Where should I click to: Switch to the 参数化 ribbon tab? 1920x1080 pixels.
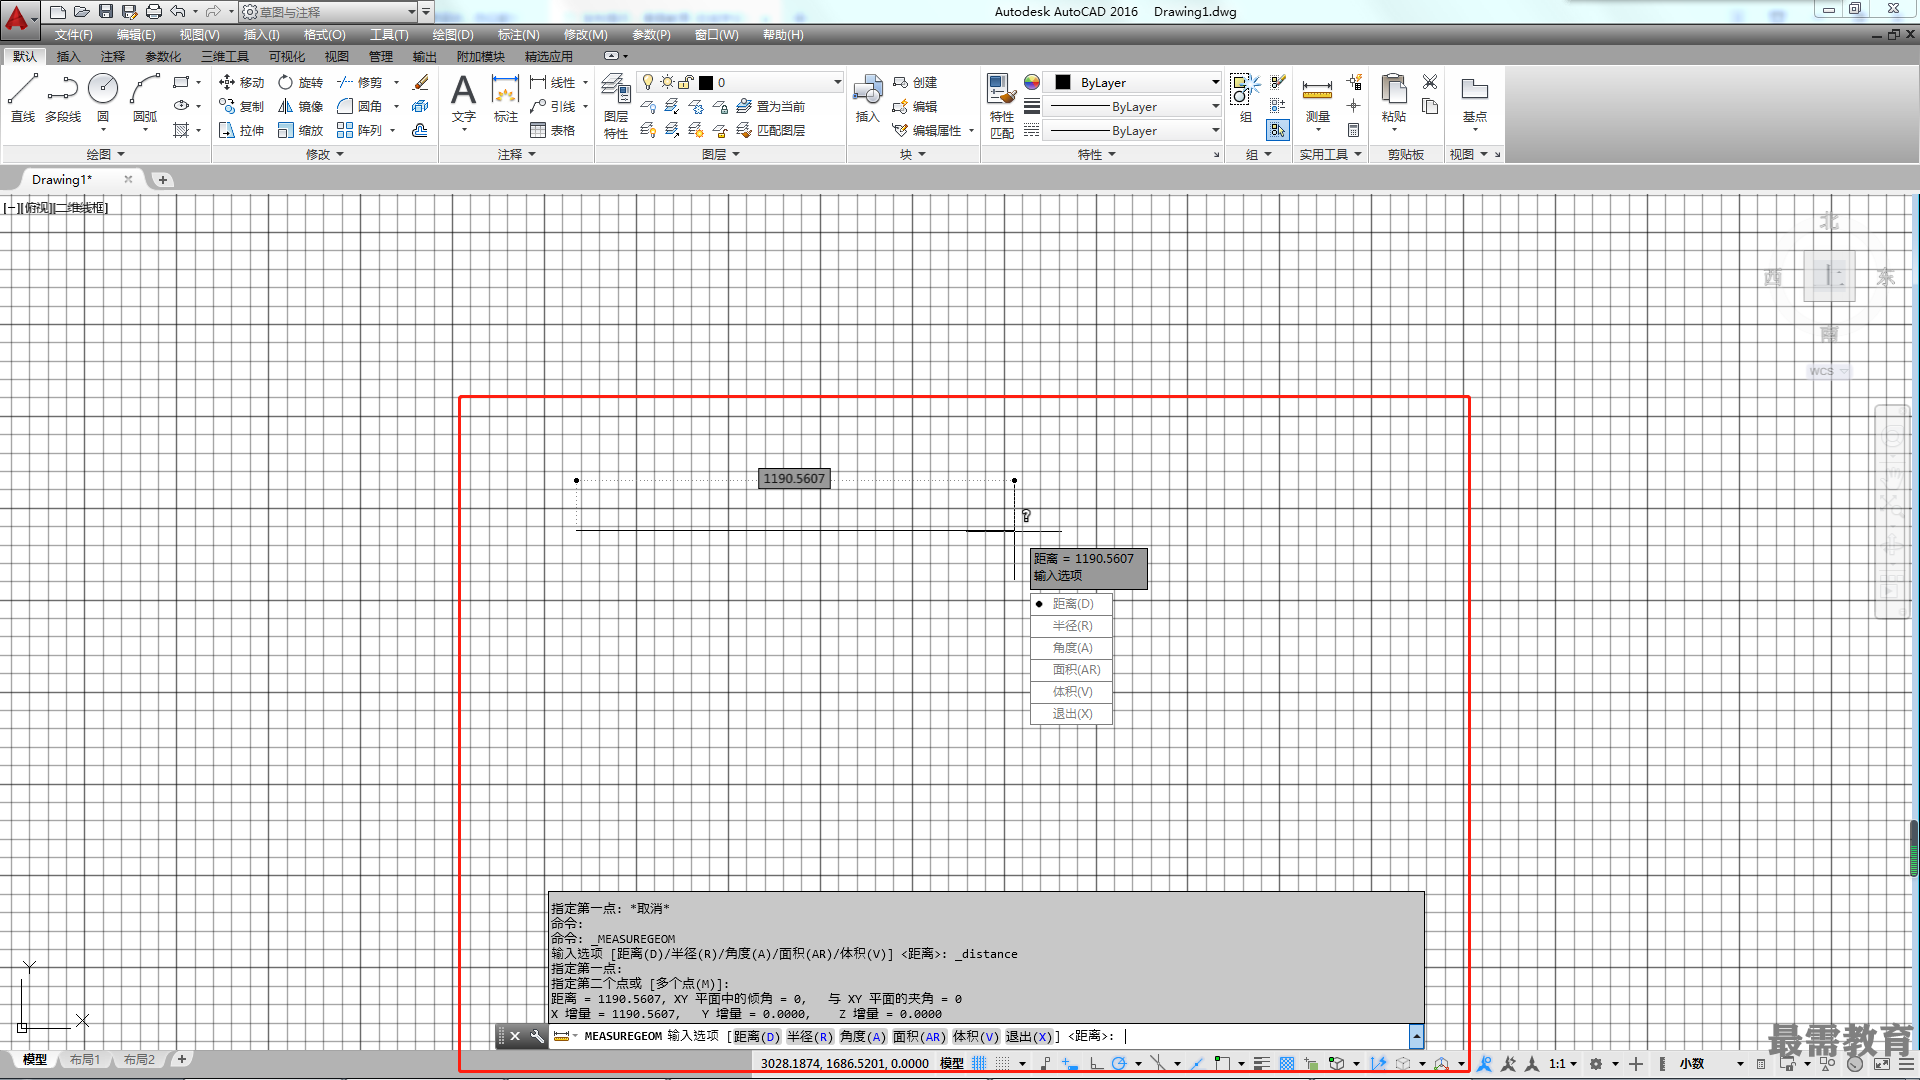[163, 56]
